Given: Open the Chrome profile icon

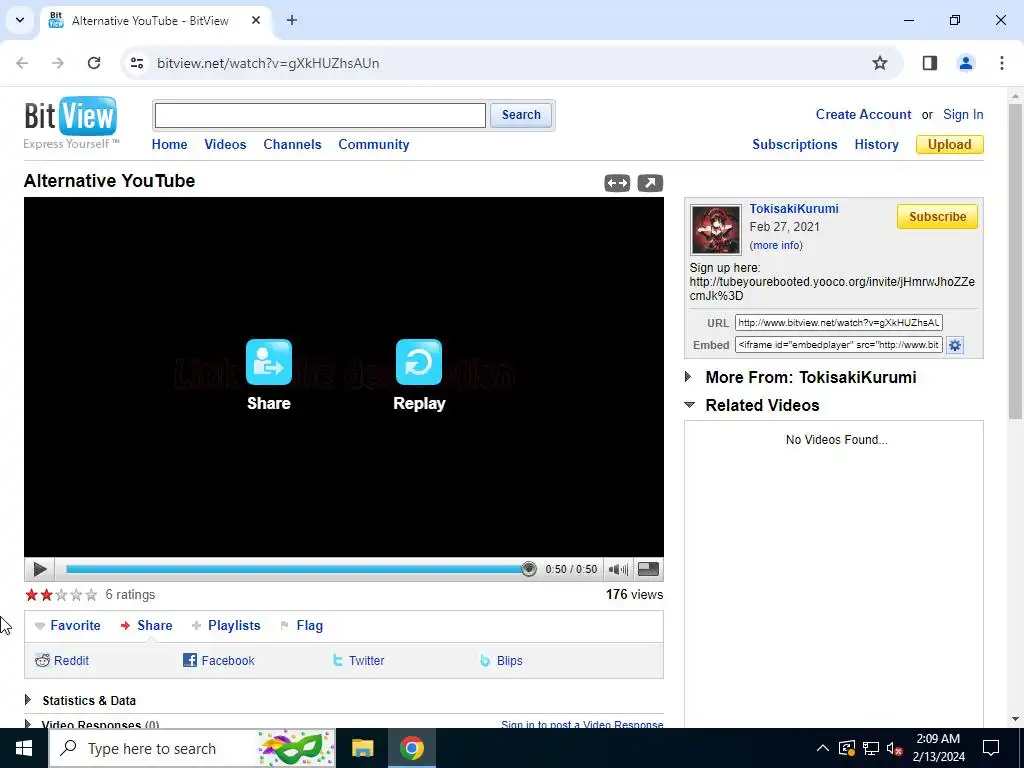Looking at the screenshot, I should click(x=966, y=63).
